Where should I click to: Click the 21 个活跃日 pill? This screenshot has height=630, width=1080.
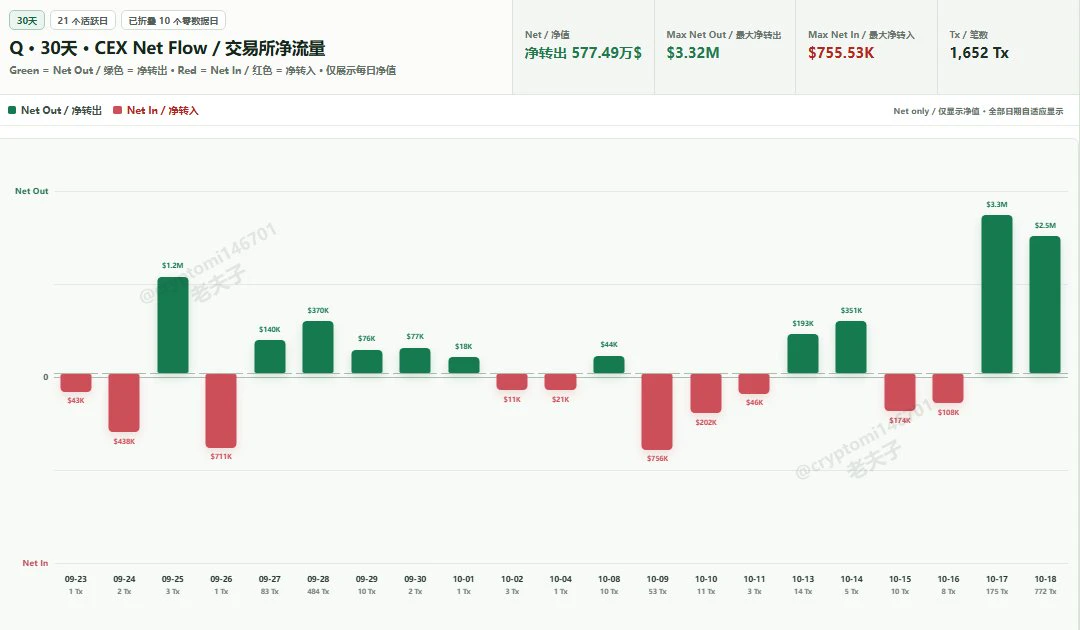pyautogui.click(x=83, y=21)
